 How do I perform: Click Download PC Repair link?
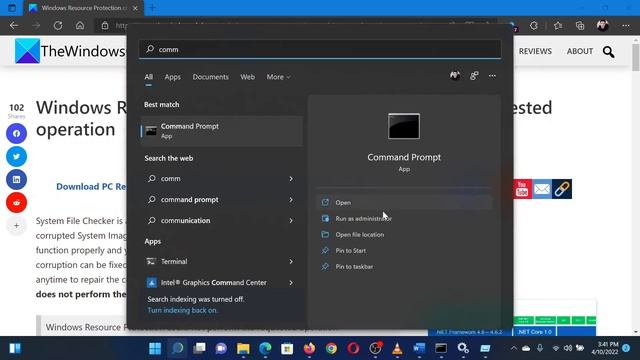[x=91, y=187]
